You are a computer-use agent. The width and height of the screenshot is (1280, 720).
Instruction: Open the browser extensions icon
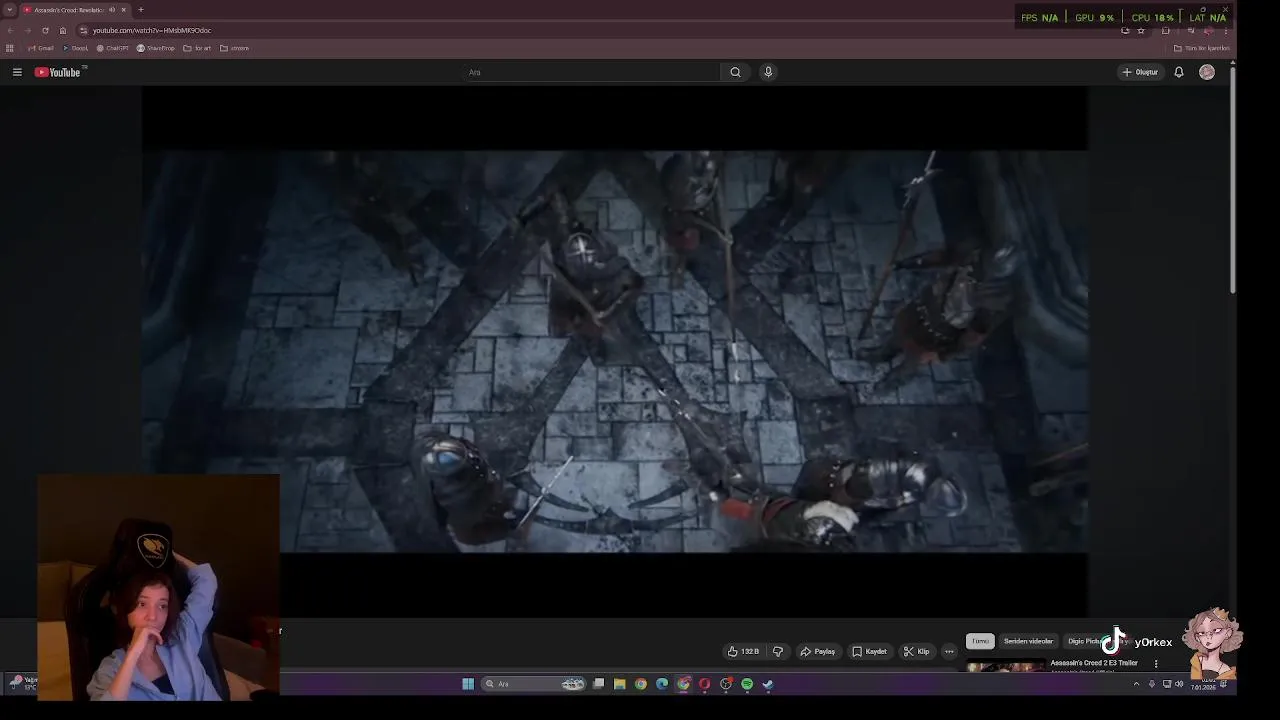click(1166, 30)
